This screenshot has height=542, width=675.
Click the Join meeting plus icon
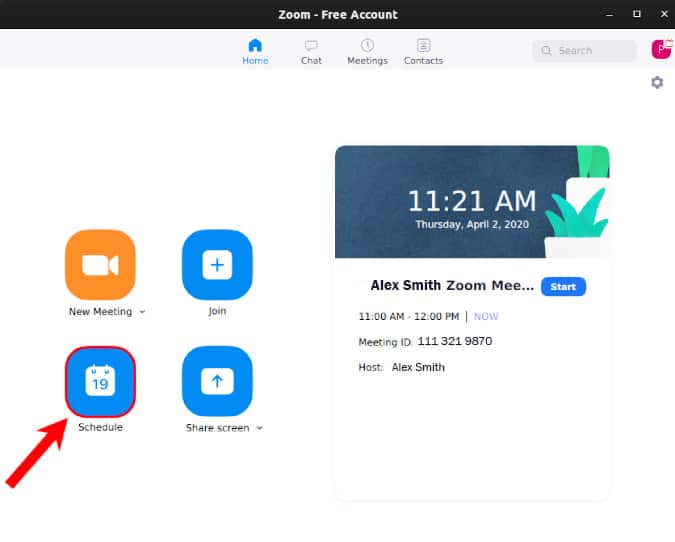pos(217,264)
